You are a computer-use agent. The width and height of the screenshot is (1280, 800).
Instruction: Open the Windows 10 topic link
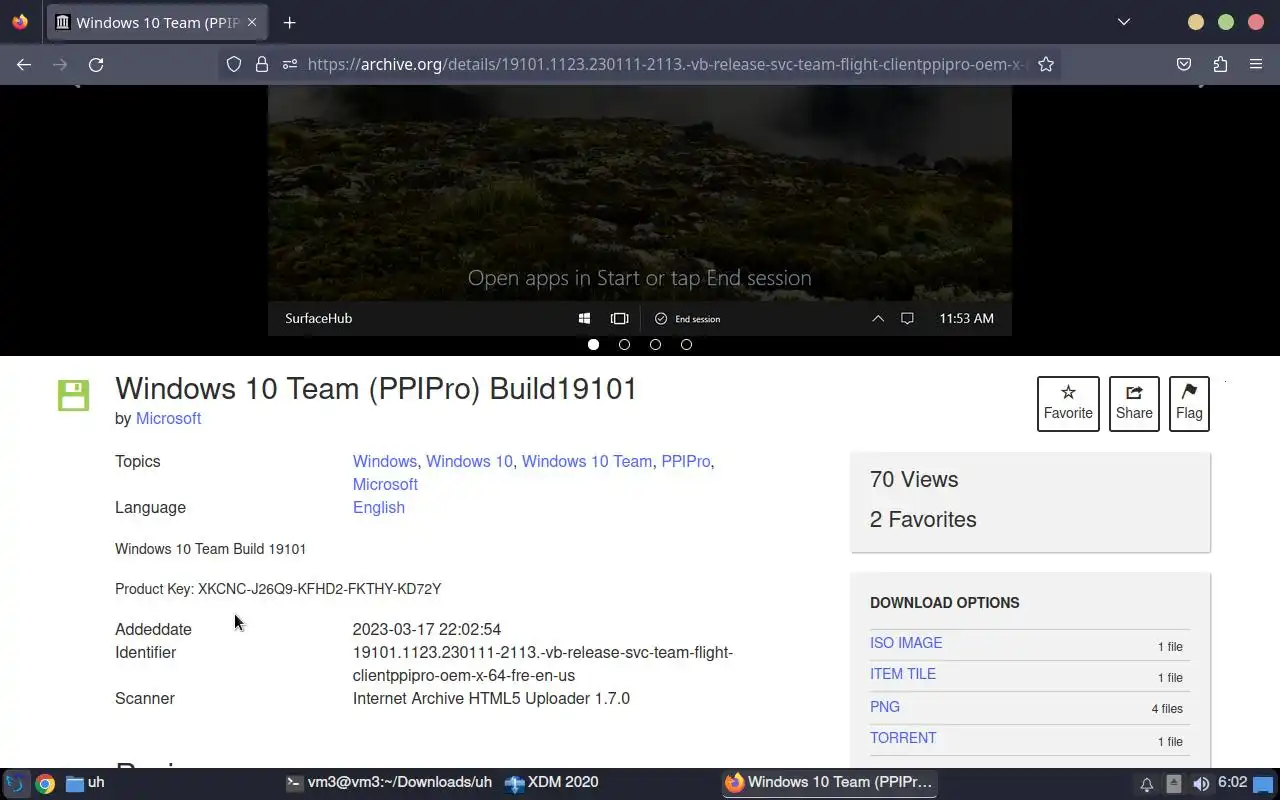(469, 461)
